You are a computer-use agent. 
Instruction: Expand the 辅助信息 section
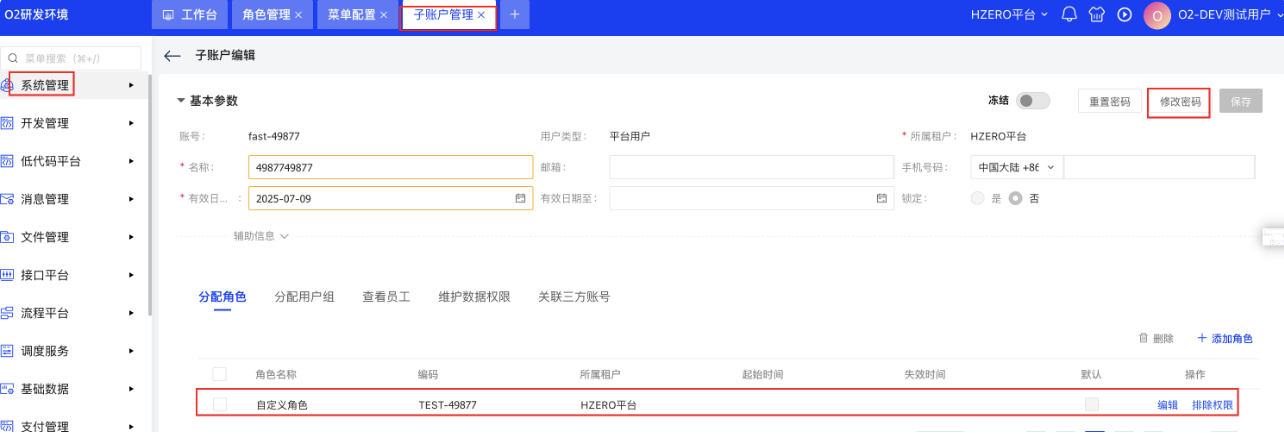tap(261, 236)
